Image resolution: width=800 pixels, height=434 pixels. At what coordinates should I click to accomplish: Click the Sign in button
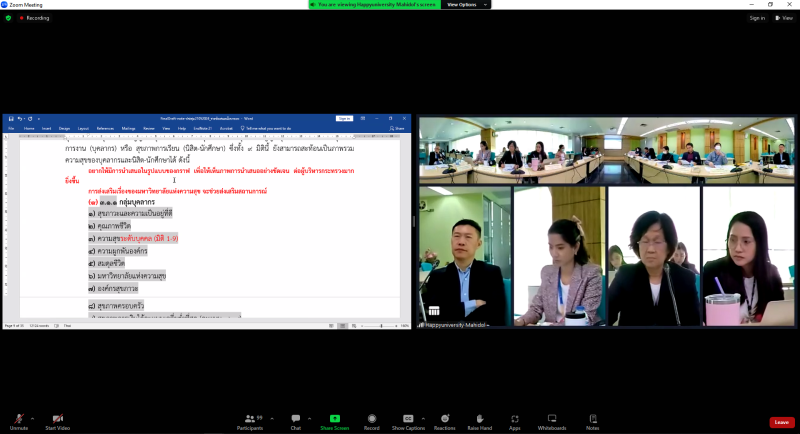[757, 18]
